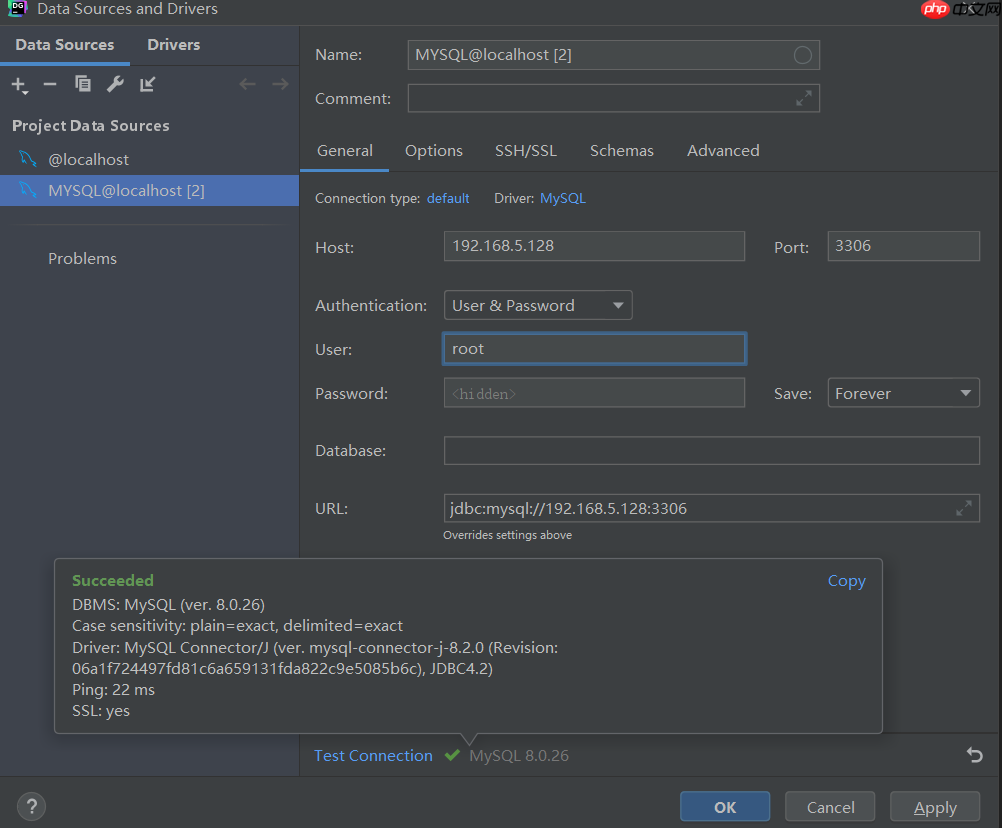Click the DataGrip app icon in title bar

(17, 8)
